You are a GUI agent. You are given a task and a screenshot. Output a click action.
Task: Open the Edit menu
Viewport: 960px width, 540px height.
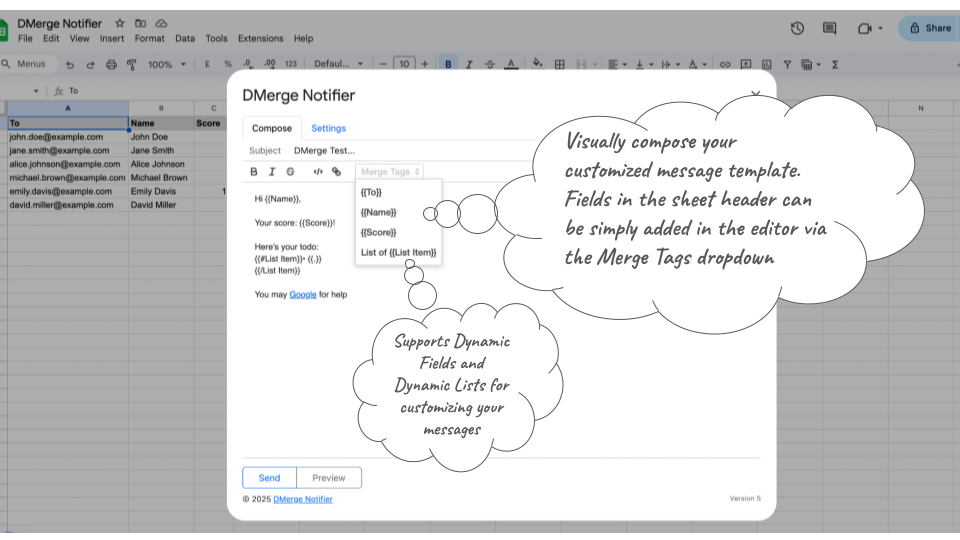(x=51, y=38)
